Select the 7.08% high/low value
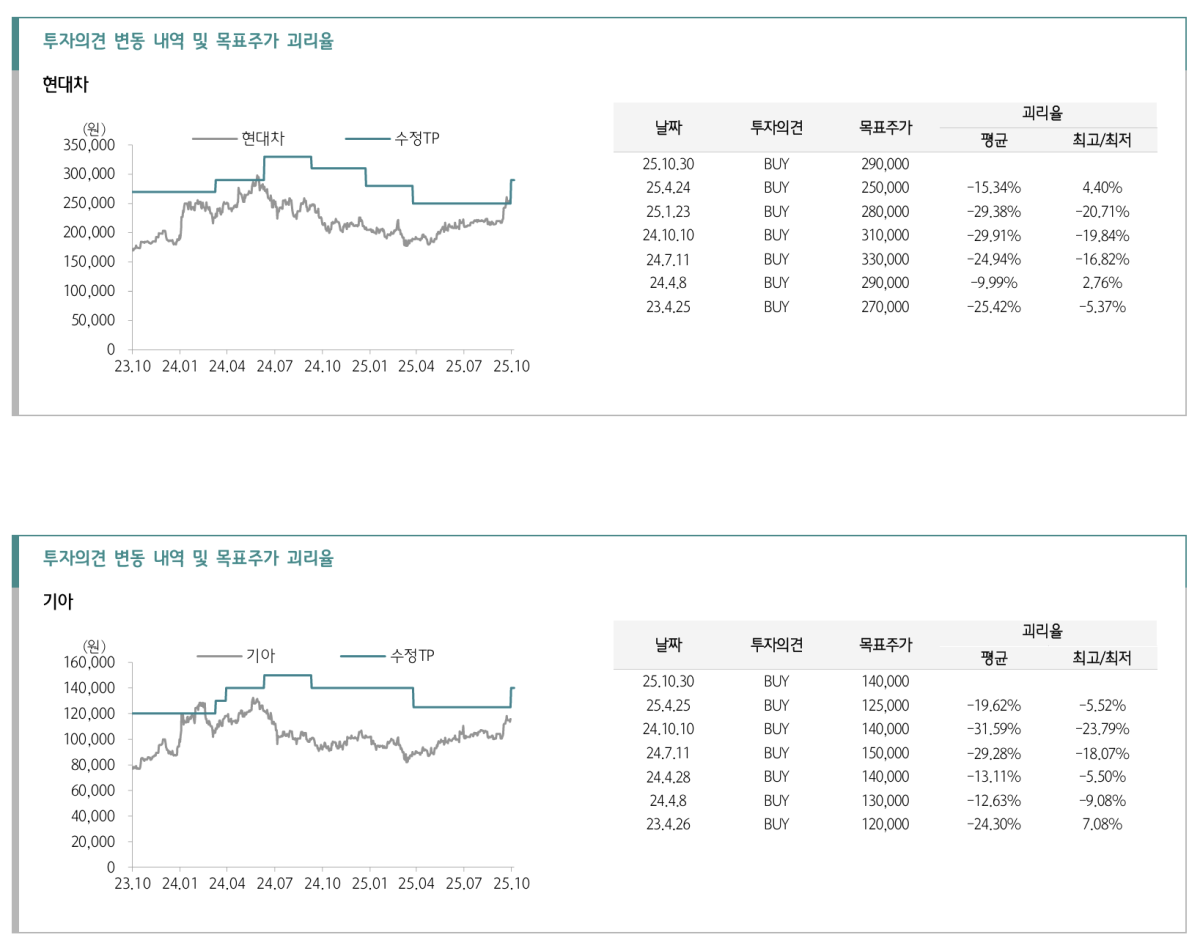This screenshot has width=1200, height=951. click(x=1102, y=825)
